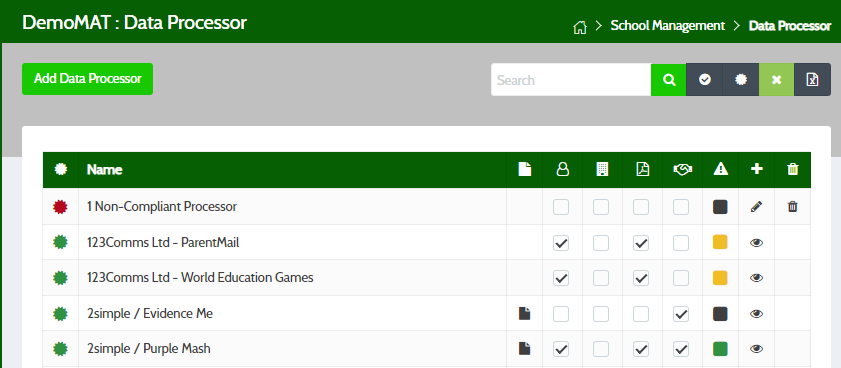This screenshot has width=841, height=368.
Task: Click green risk swatch for 2simple / Purple Mash
Action: [720, 349]
